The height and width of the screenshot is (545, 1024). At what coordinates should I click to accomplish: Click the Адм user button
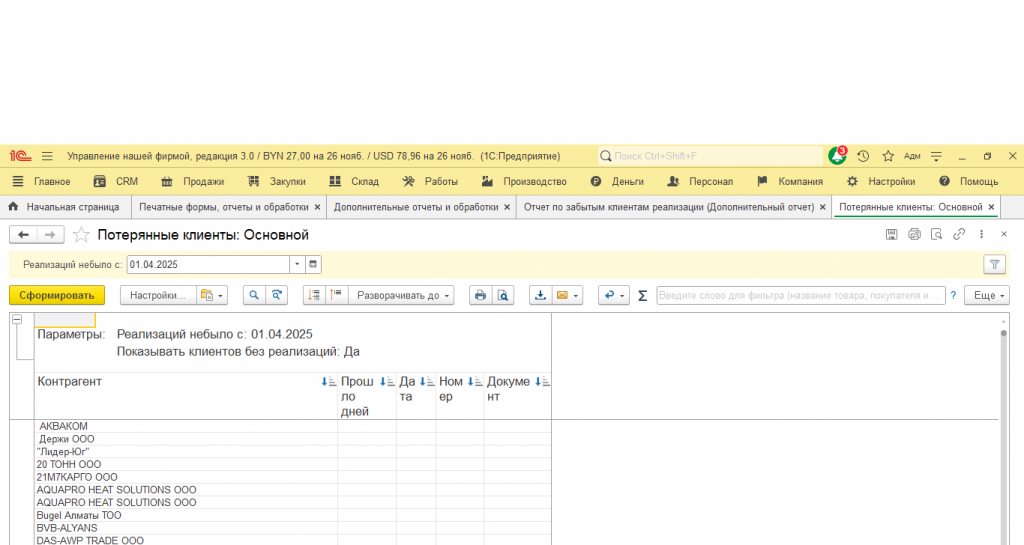point(912,156)
